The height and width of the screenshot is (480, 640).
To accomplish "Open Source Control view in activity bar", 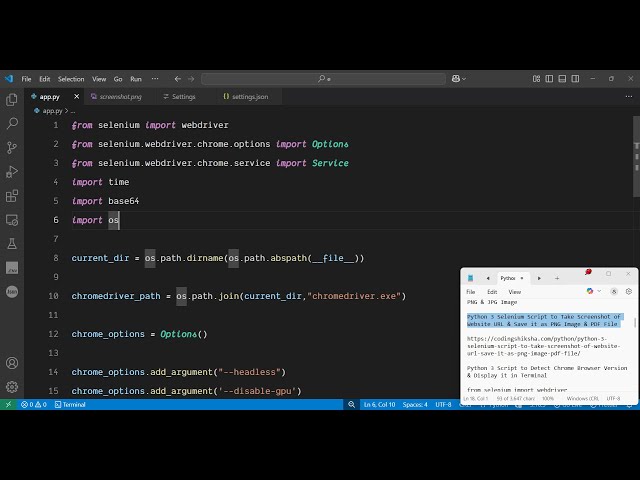I will (x=12, y=147).
